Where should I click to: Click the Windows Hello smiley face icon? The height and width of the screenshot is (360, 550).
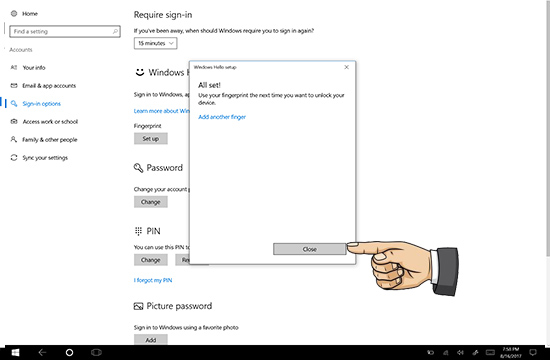click(x=140, y=72)
